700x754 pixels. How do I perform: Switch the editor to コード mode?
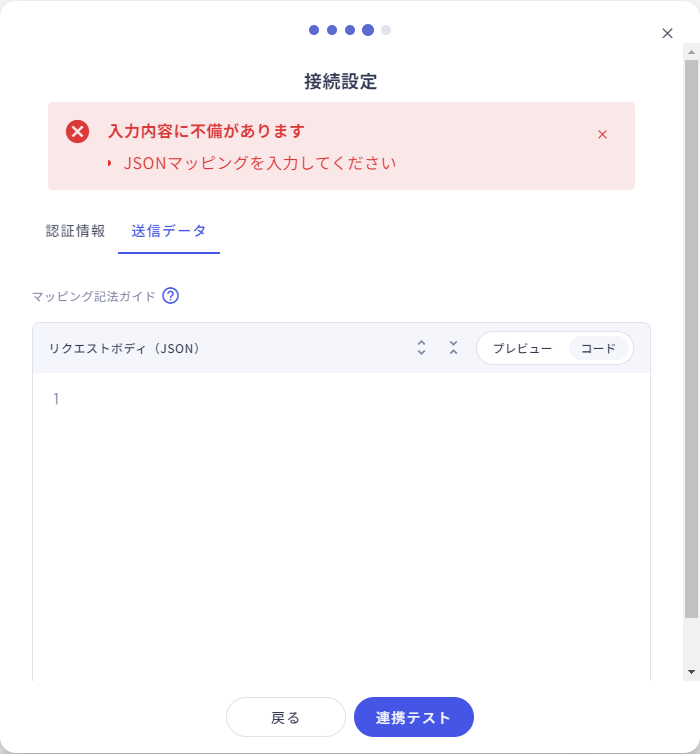pos(598,348)
